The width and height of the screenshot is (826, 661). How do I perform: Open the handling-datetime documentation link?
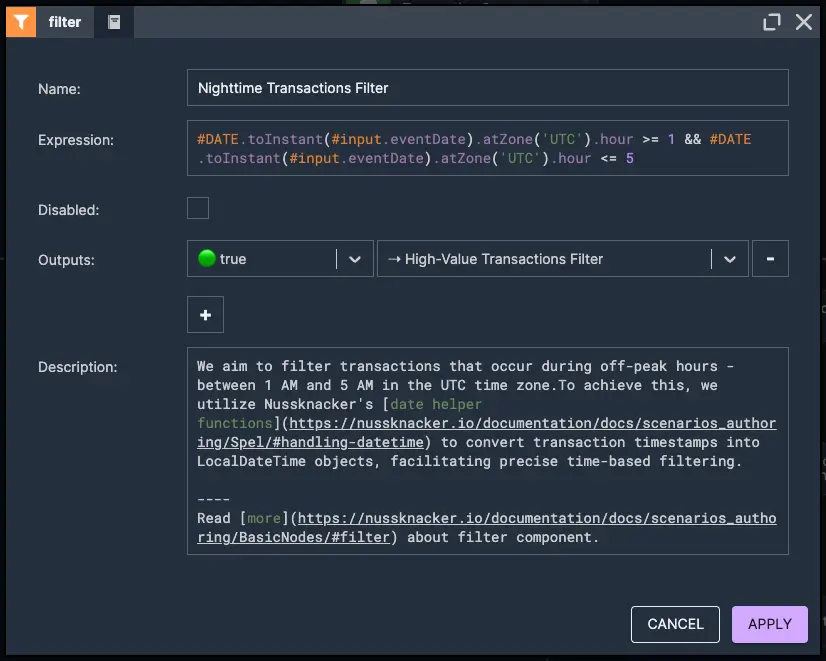(486, 432)
